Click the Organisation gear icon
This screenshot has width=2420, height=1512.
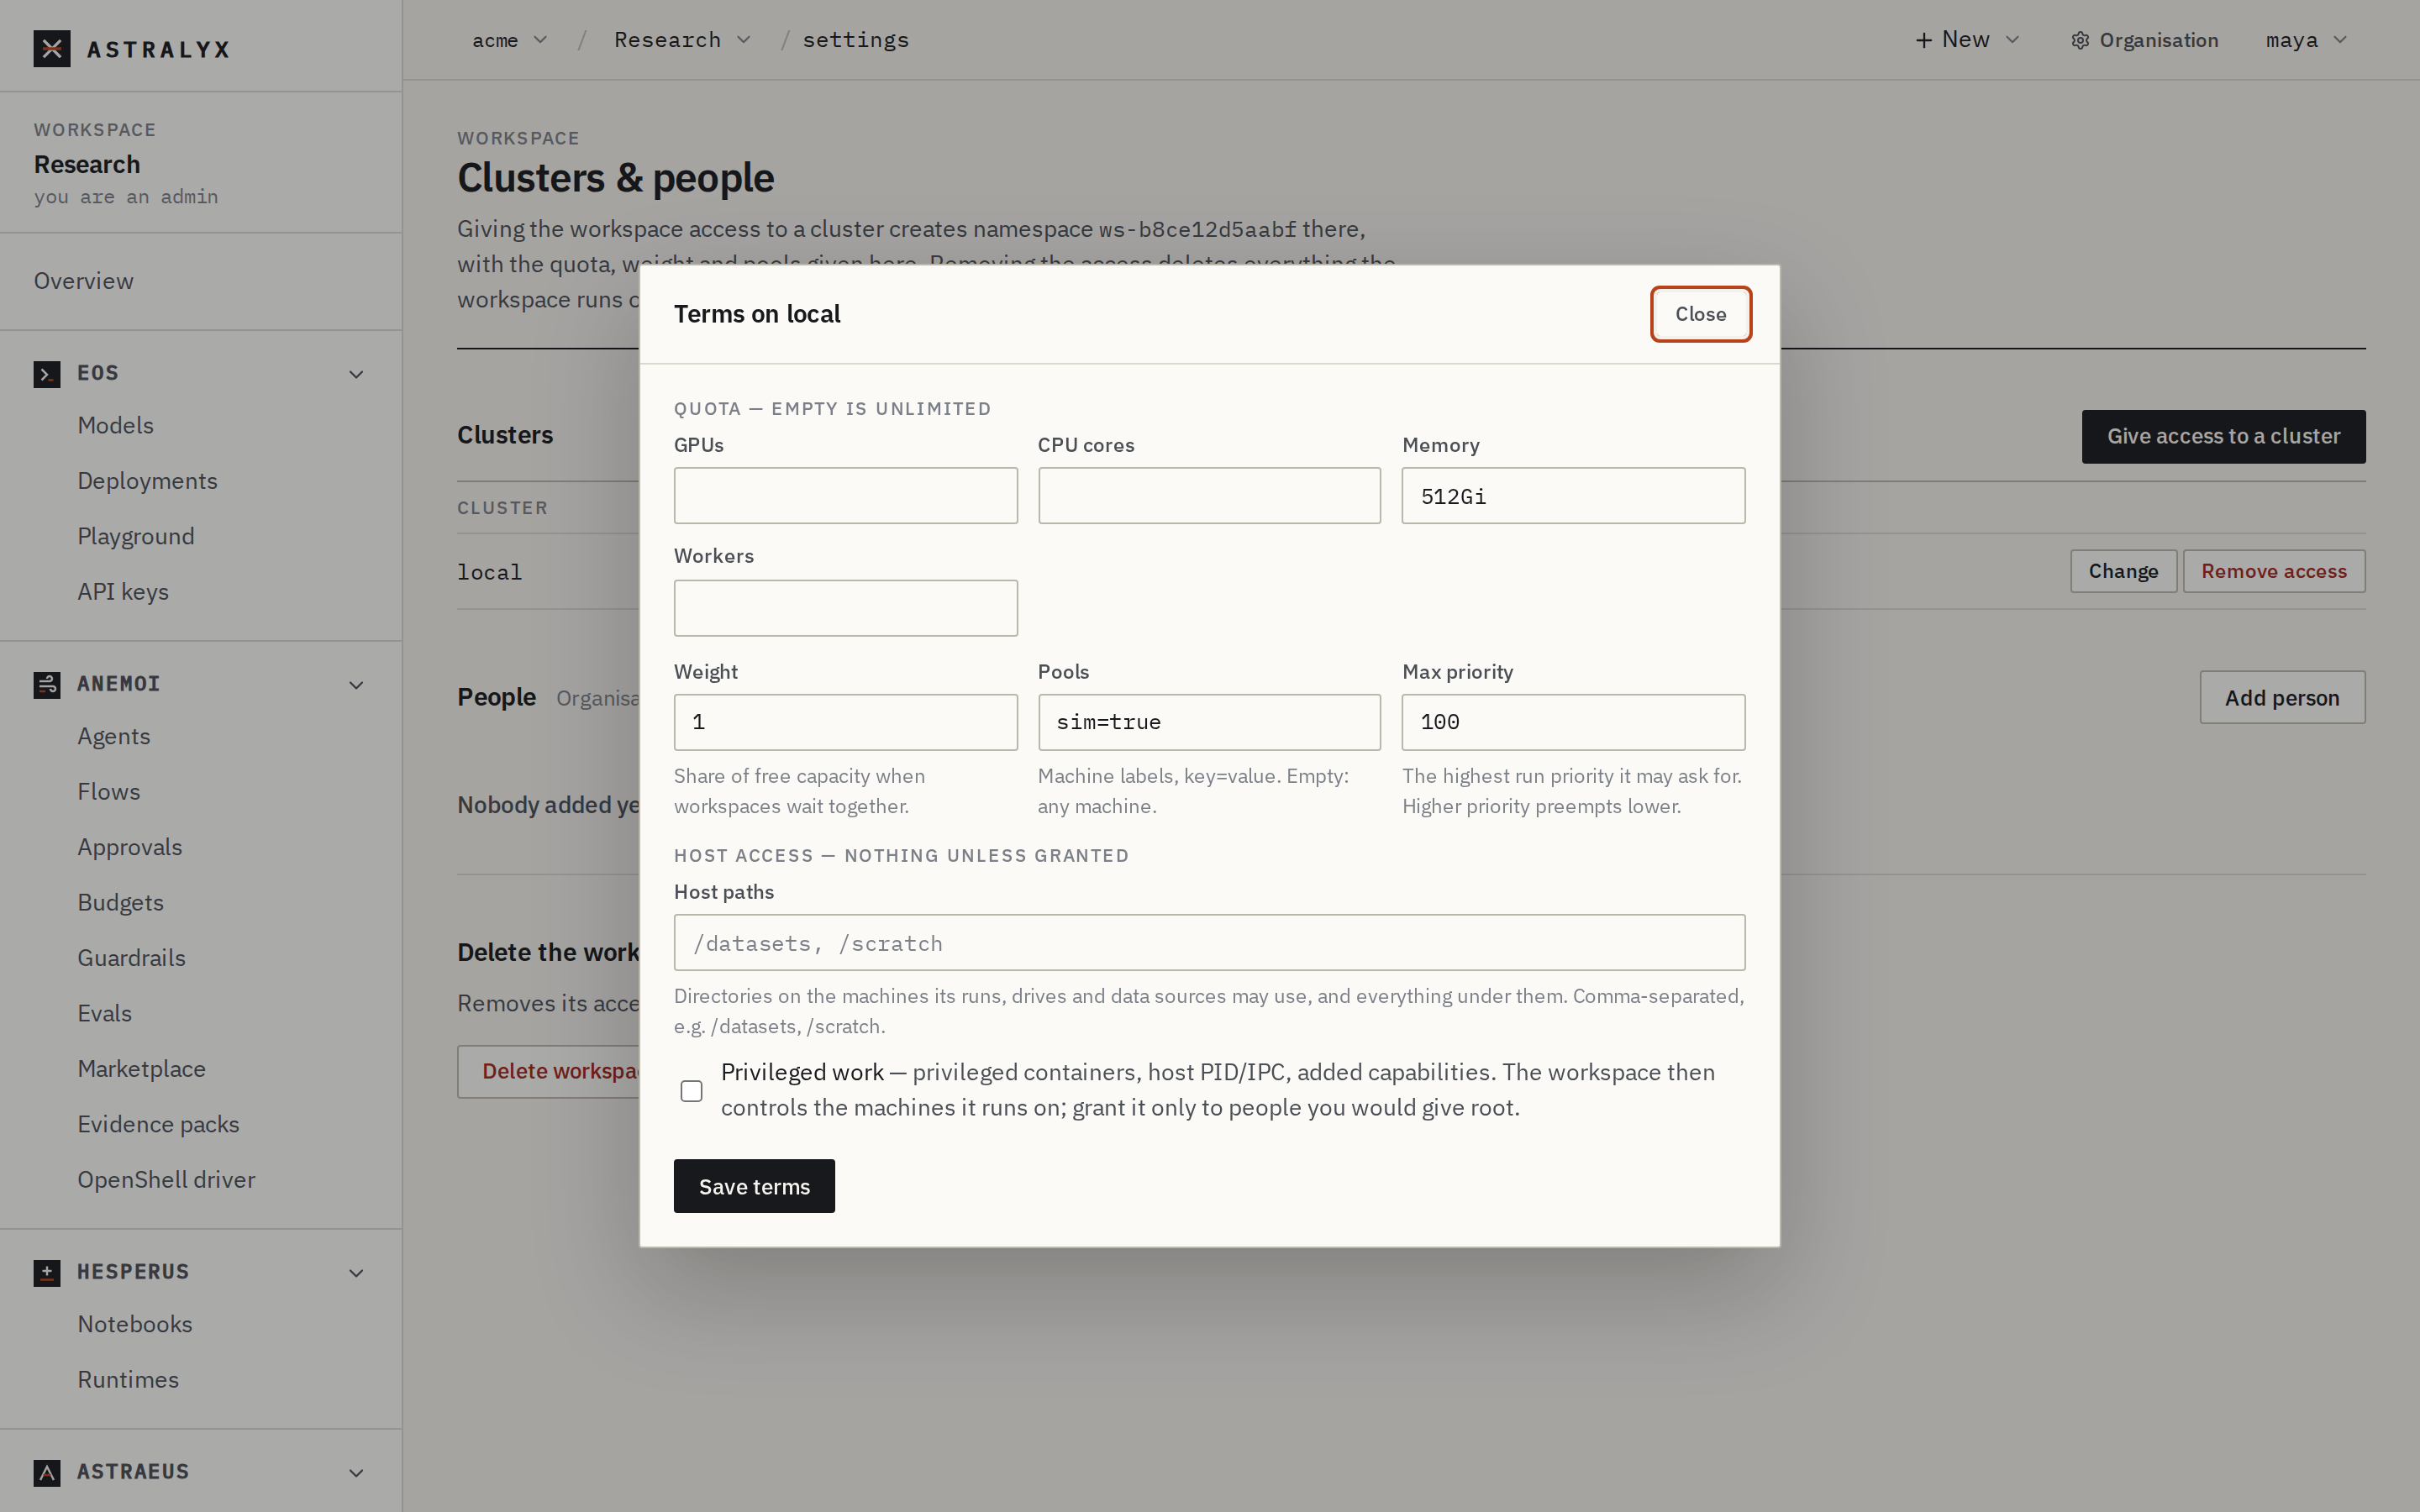(x=2080, y=41)
